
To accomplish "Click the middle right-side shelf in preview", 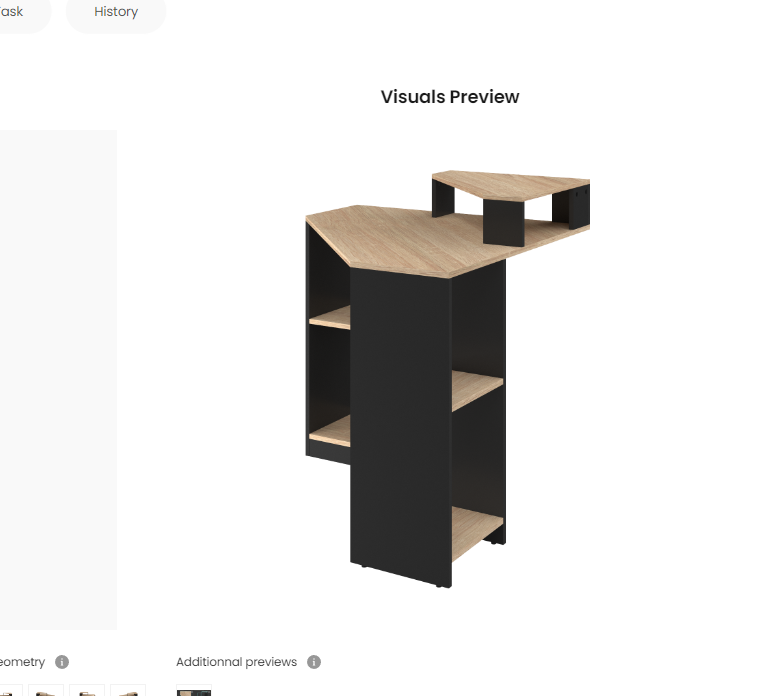I will 477,389.
